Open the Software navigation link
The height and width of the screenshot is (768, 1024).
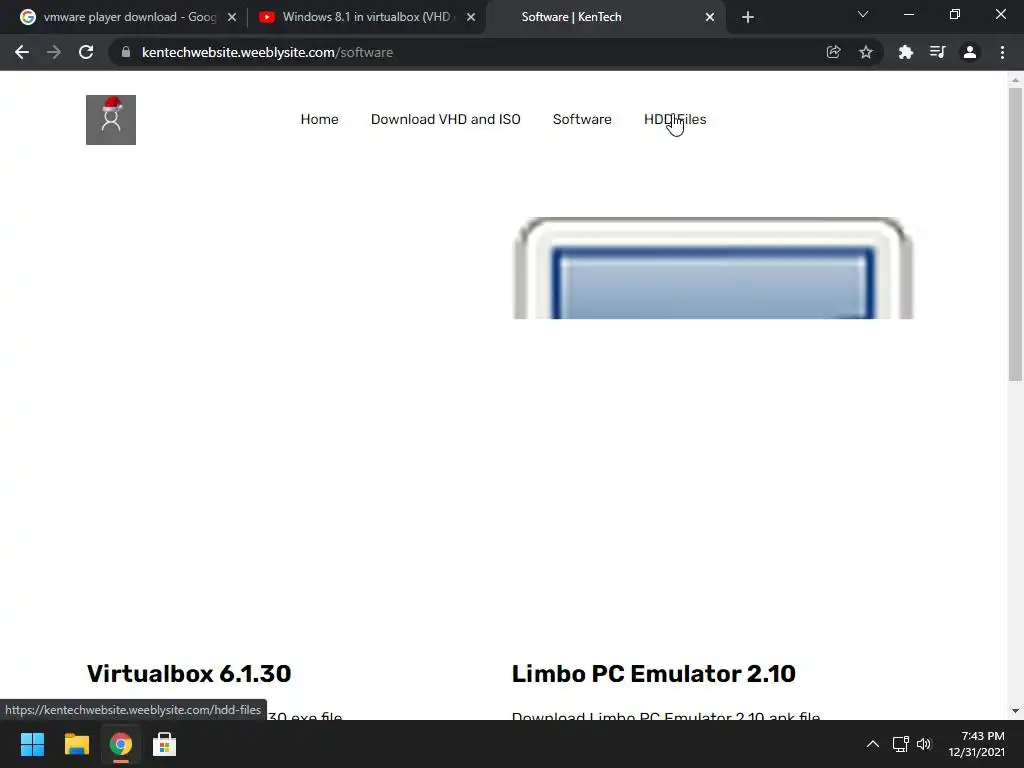tap(582, 120)
